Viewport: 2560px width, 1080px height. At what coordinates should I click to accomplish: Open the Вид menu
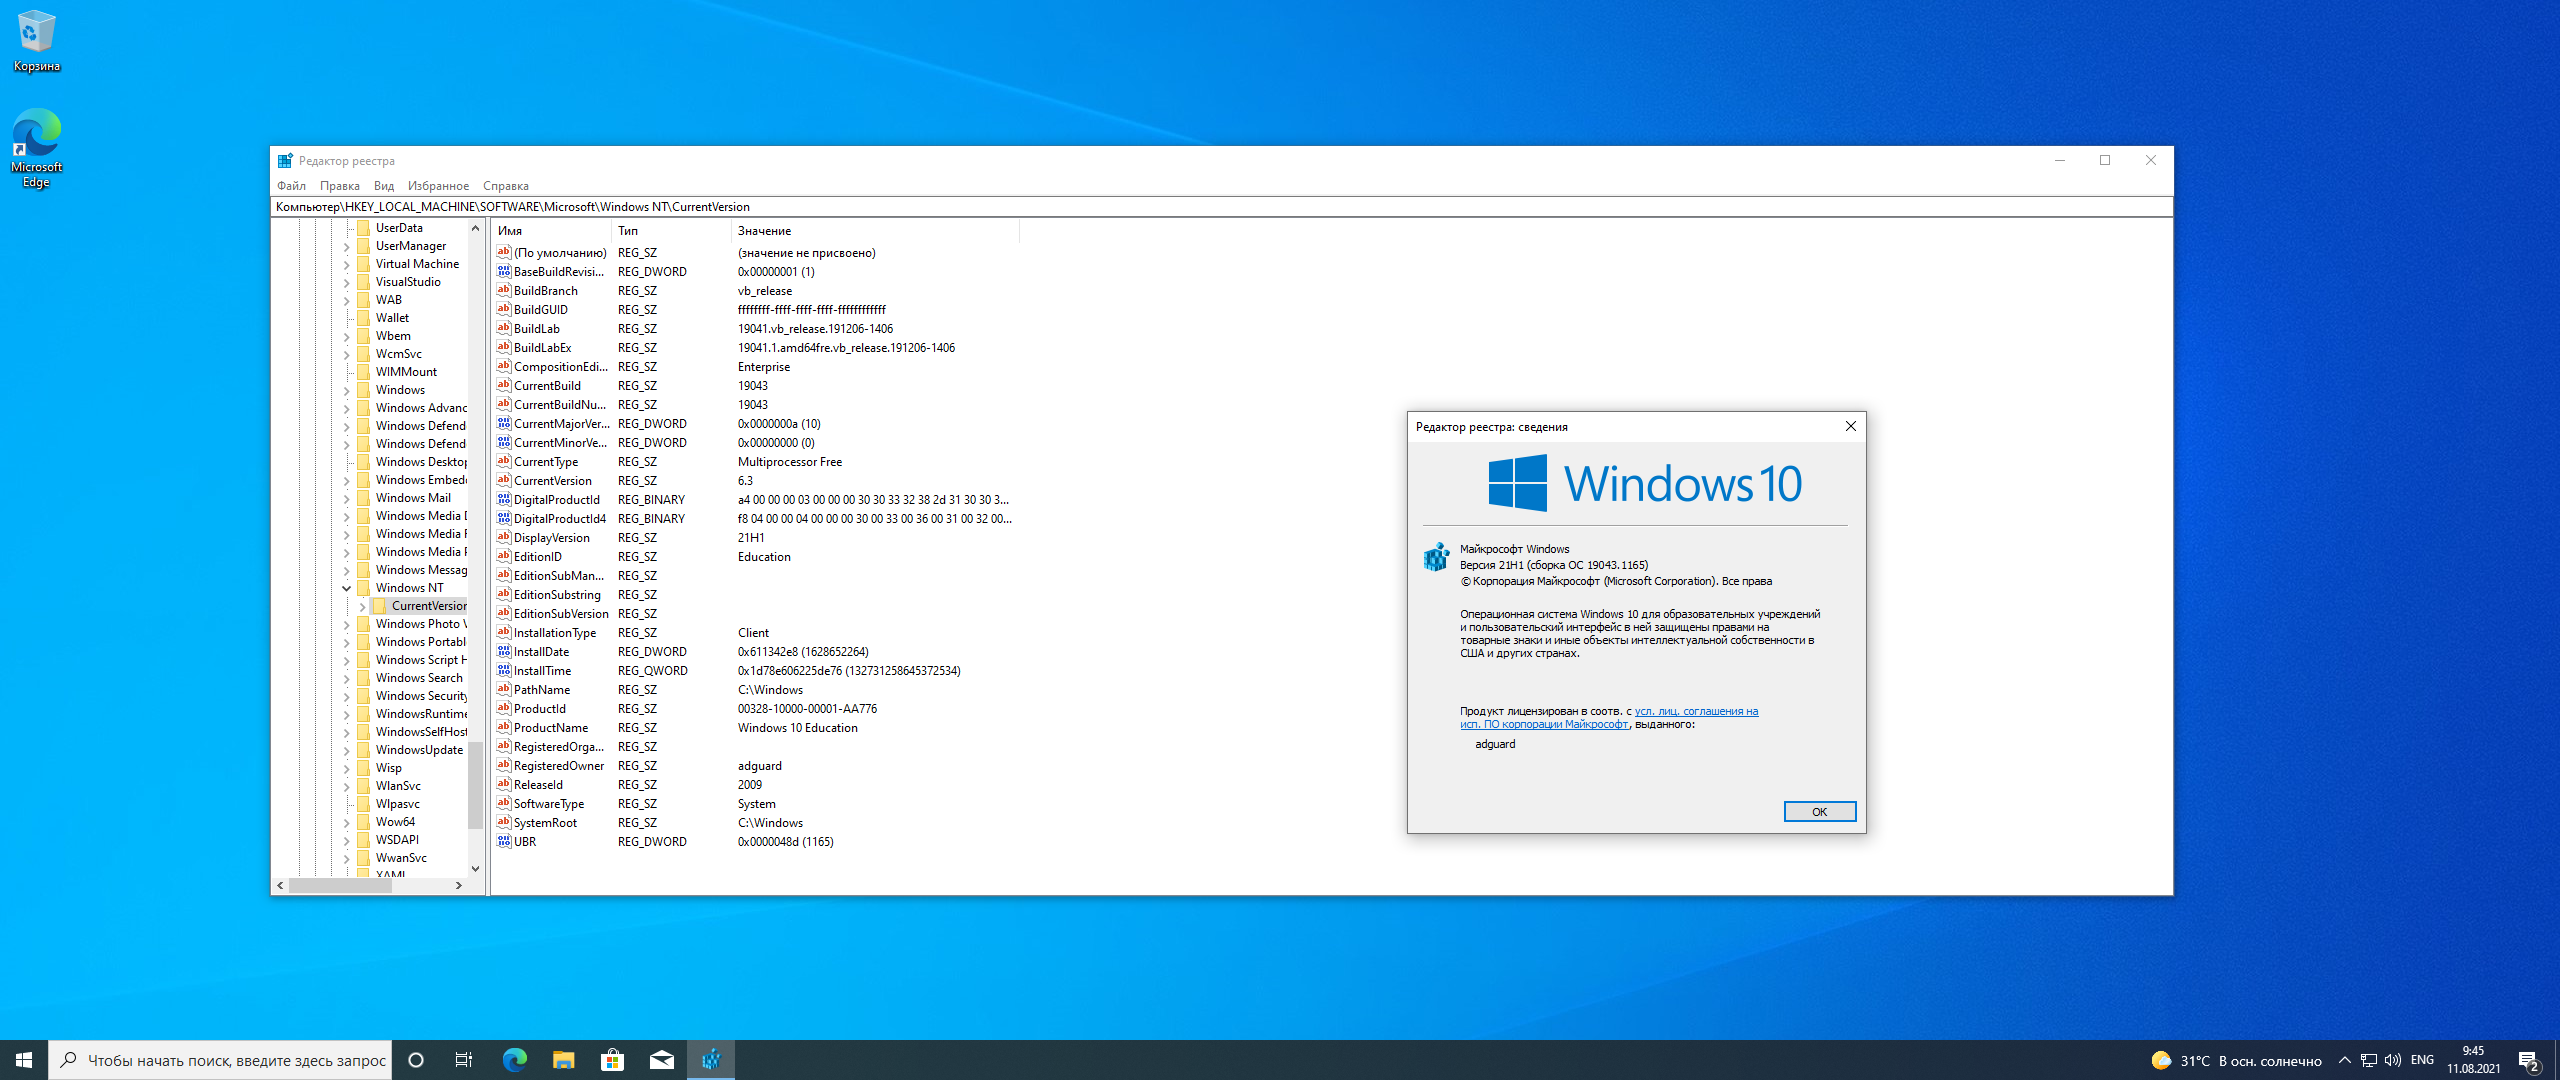[x=384, y=186]
